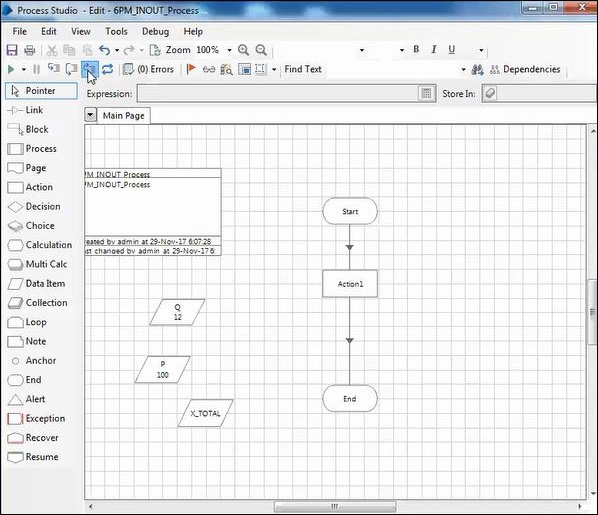
Task: Open the Dependencies view
Action: point(525,69)
